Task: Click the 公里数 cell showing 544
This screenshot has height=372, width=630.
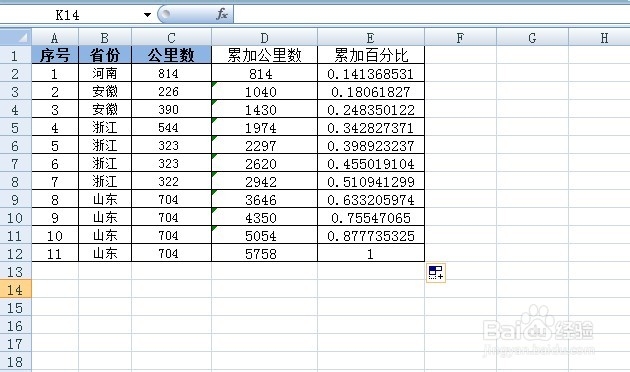Action: pyautogui.click(x=172, y=127)
